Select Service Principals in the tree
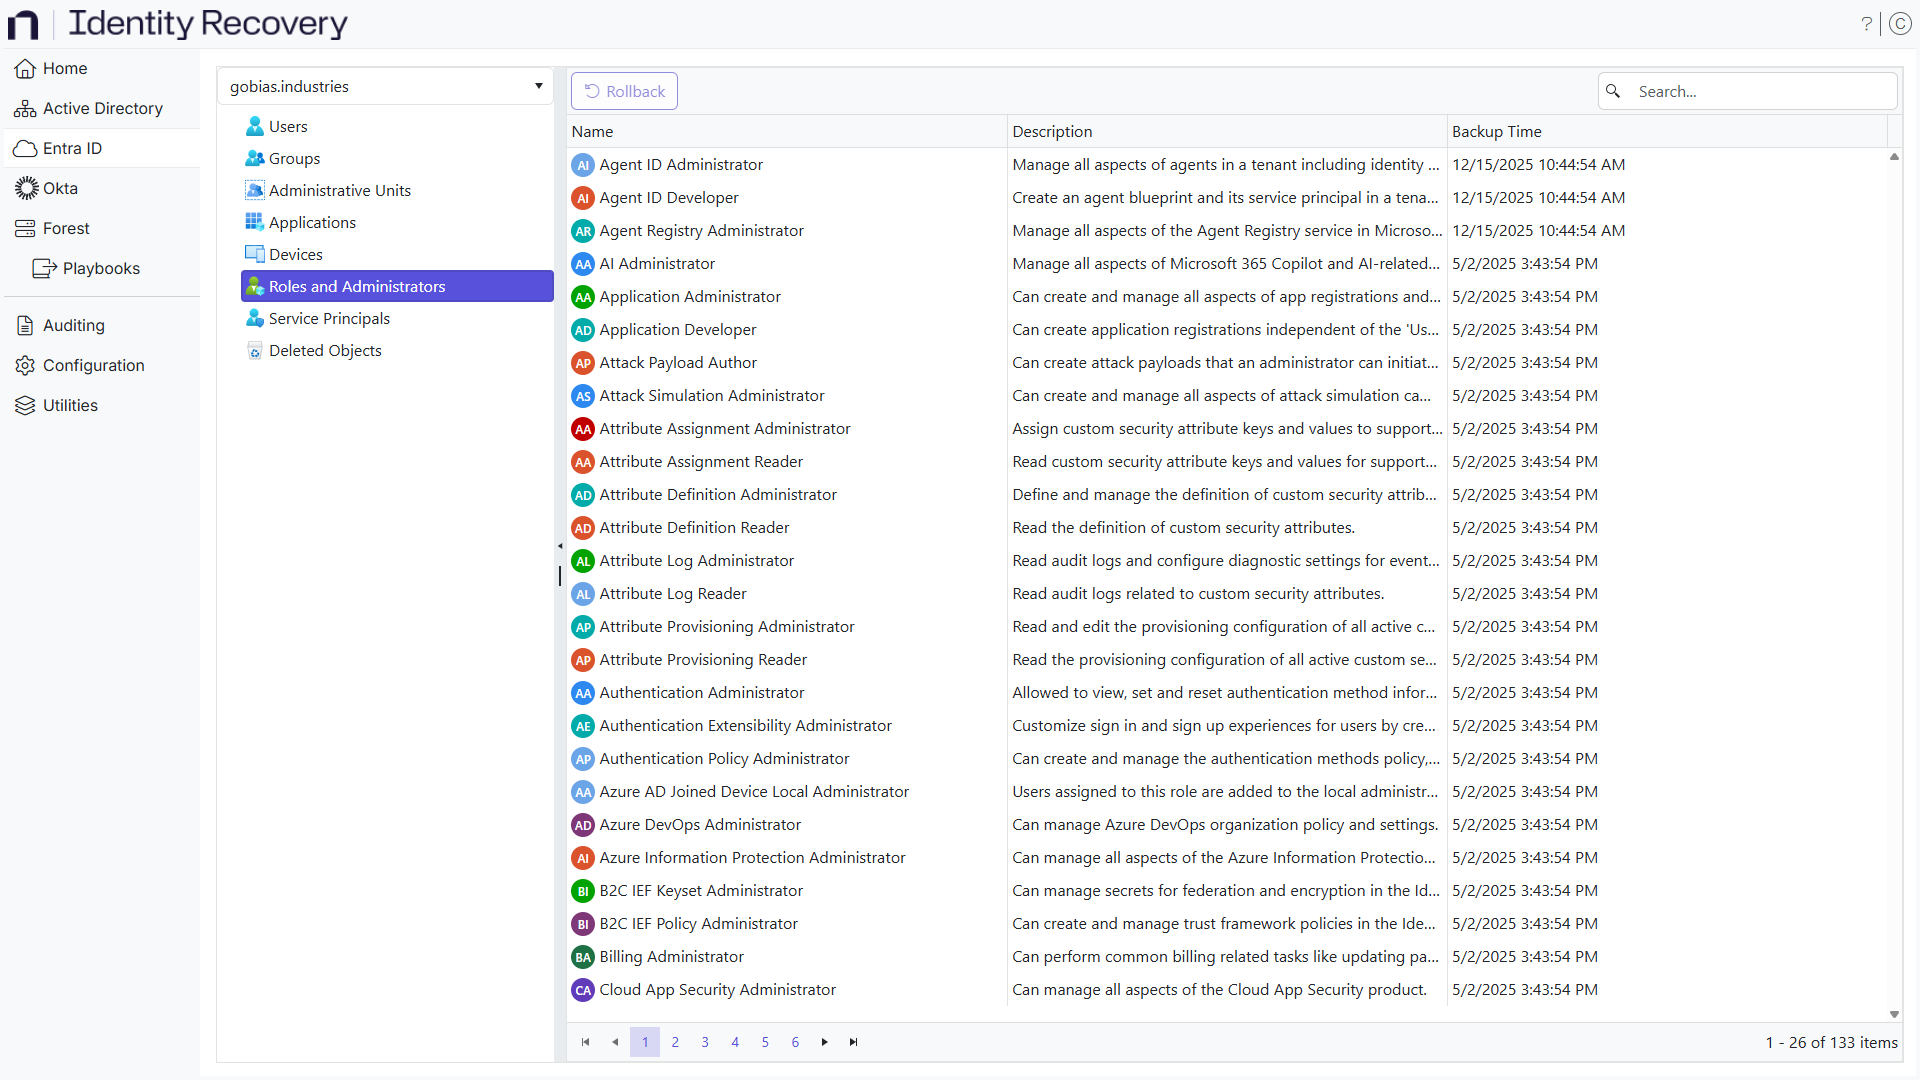This screenshot has width=1920, height=1080. click(329, 318)
